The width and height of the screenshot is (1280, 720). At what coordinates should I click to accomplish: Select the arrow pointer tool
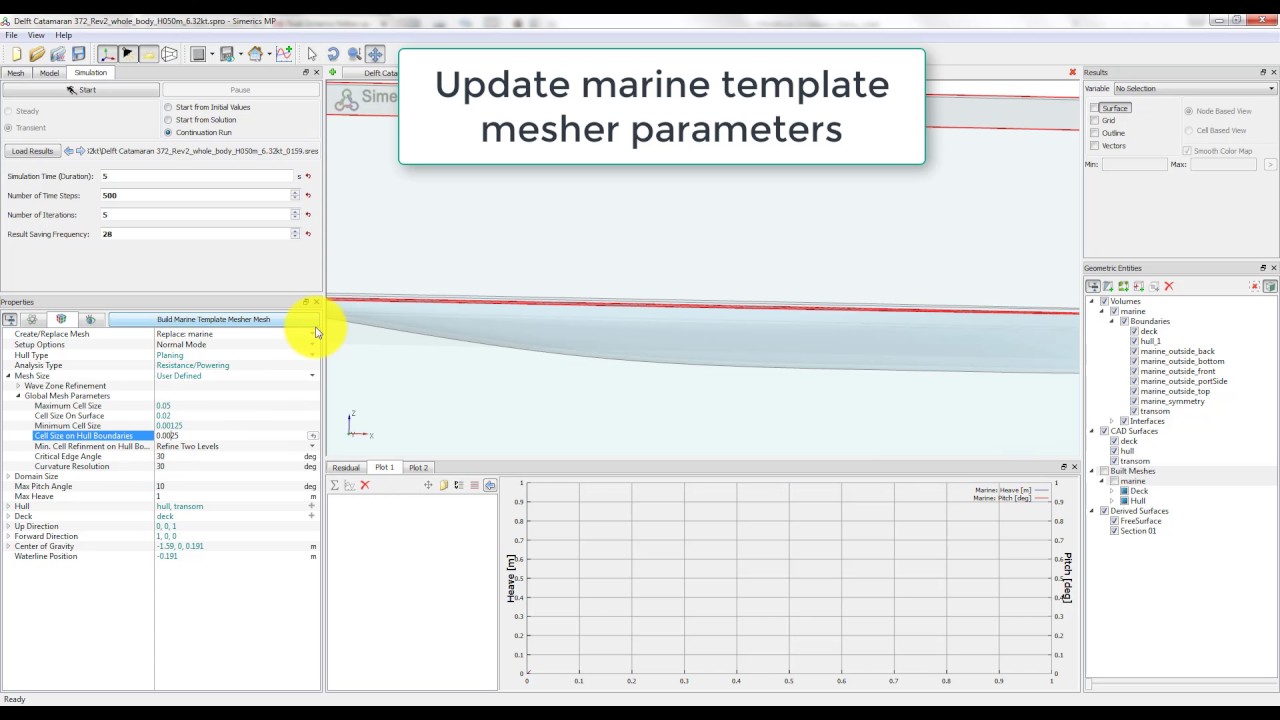point(312,54)
